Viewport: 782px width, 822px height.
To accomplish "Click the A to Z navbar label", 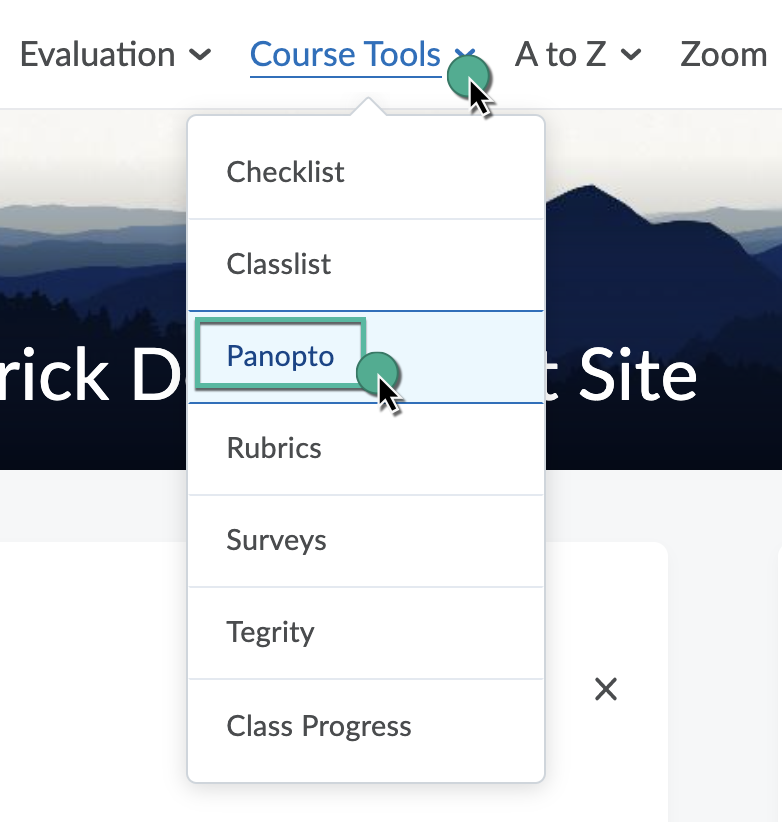I will 560,54.
